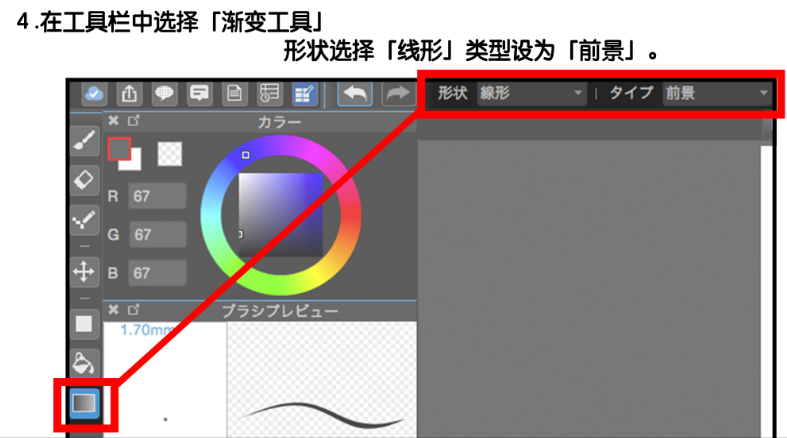Image resolution: width=787 pixels, height=438 pixels.
Task: Select the Eraser tool
Action: click(84, 180)
